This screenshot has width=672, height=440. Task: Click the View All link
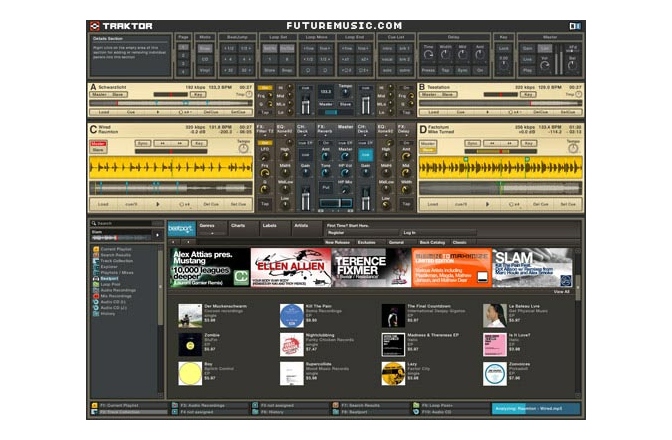point(561,292)
